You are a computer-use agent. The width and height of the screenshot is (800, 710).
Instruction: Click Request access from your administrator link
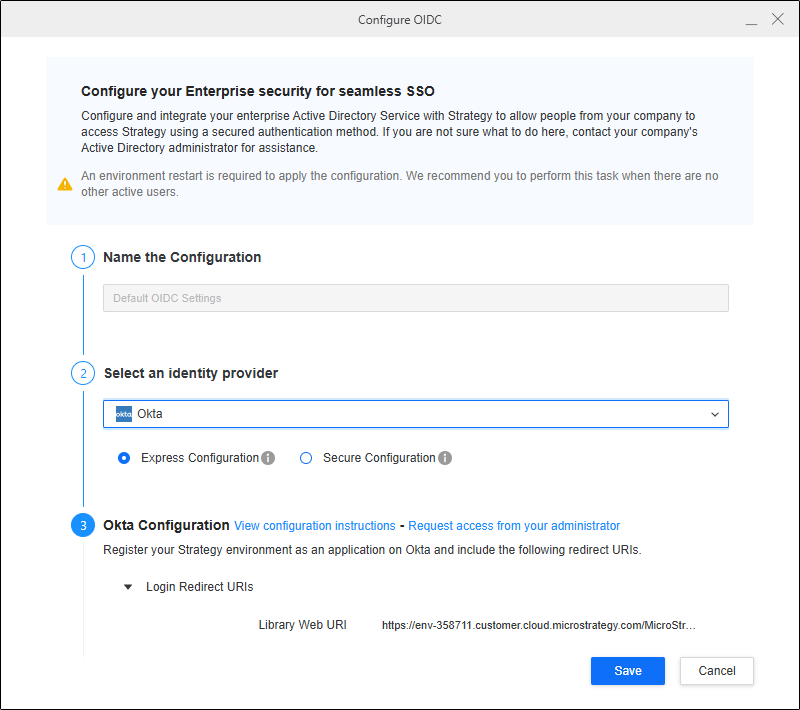coord(514,526)
